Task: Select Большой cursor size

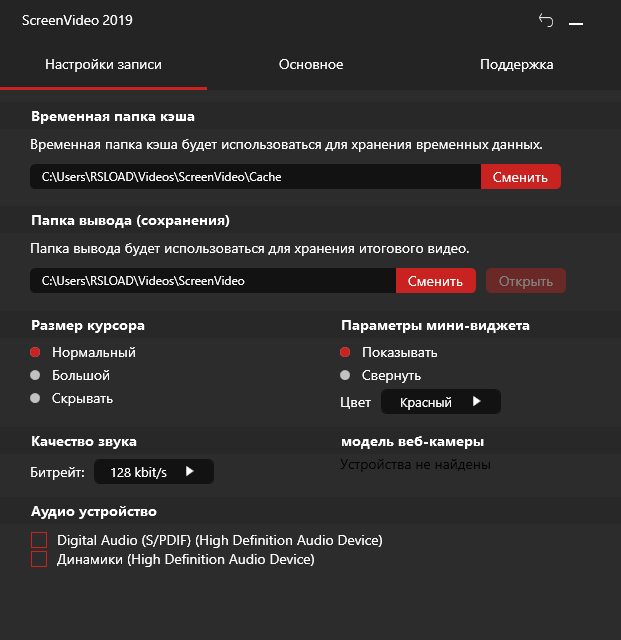Action: 35,375
